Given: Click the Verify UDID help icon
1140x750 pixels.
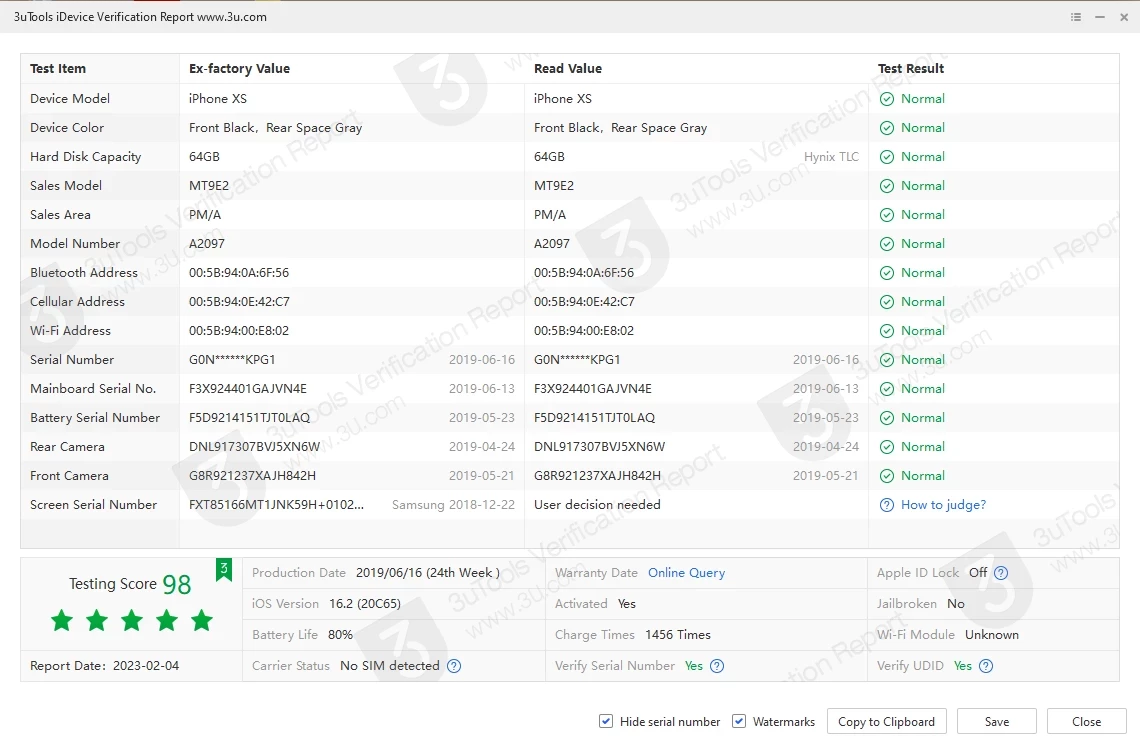Looking at the screenshot, I should click(x=986, y=666).
